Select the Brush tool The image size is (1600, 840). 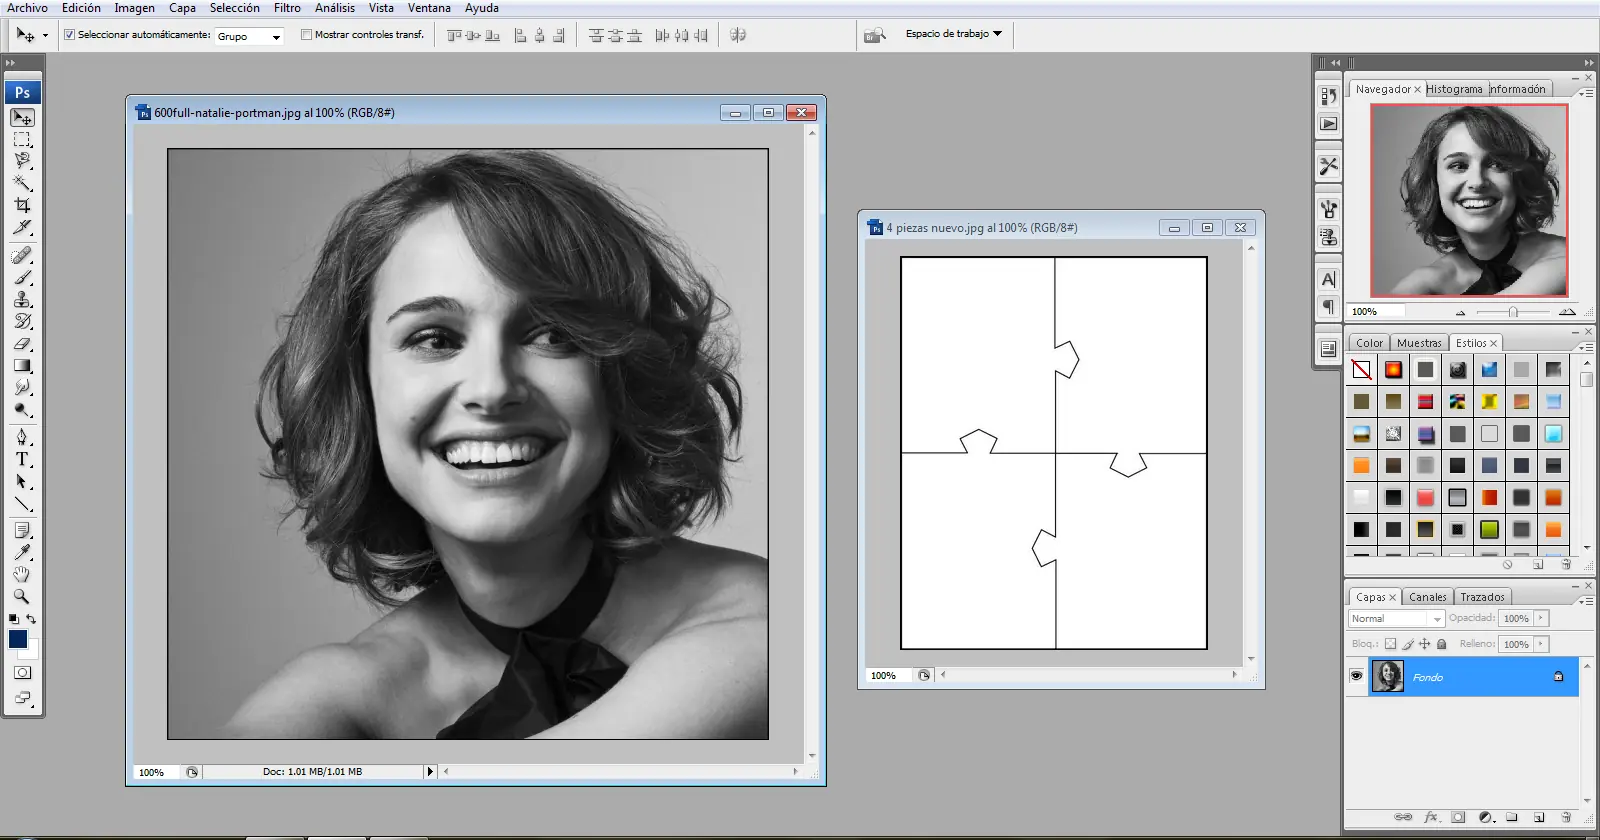point(22,278)
